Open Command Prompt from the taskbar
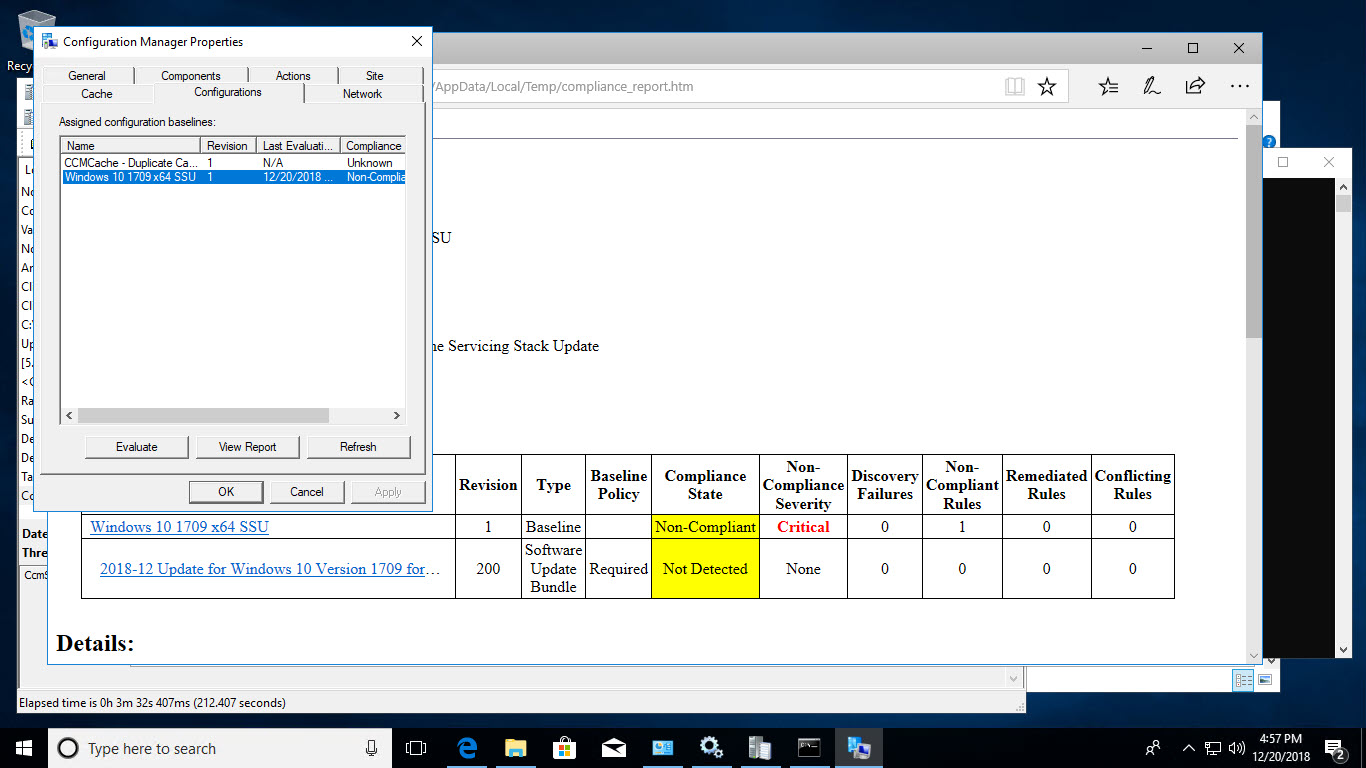This screenshot has width=1366, height=768. coord(809,747)
